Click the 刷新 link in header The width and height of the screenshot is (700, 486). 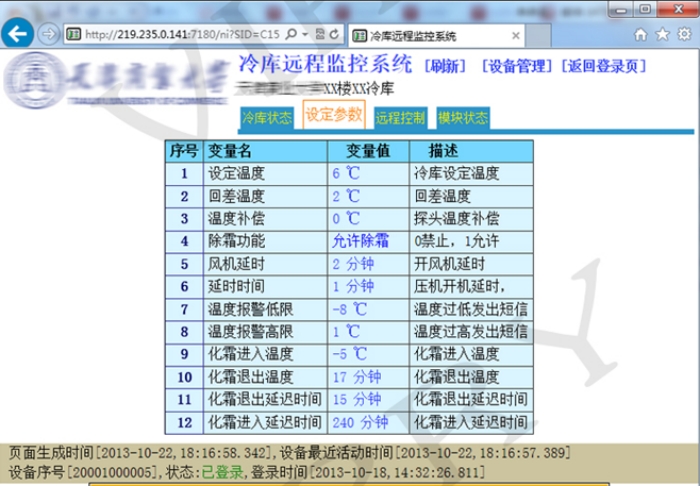coord(446,67)
